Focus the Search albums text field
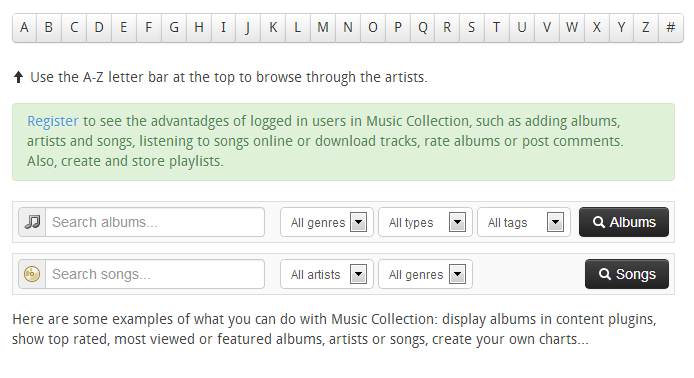 pos(155,222)
